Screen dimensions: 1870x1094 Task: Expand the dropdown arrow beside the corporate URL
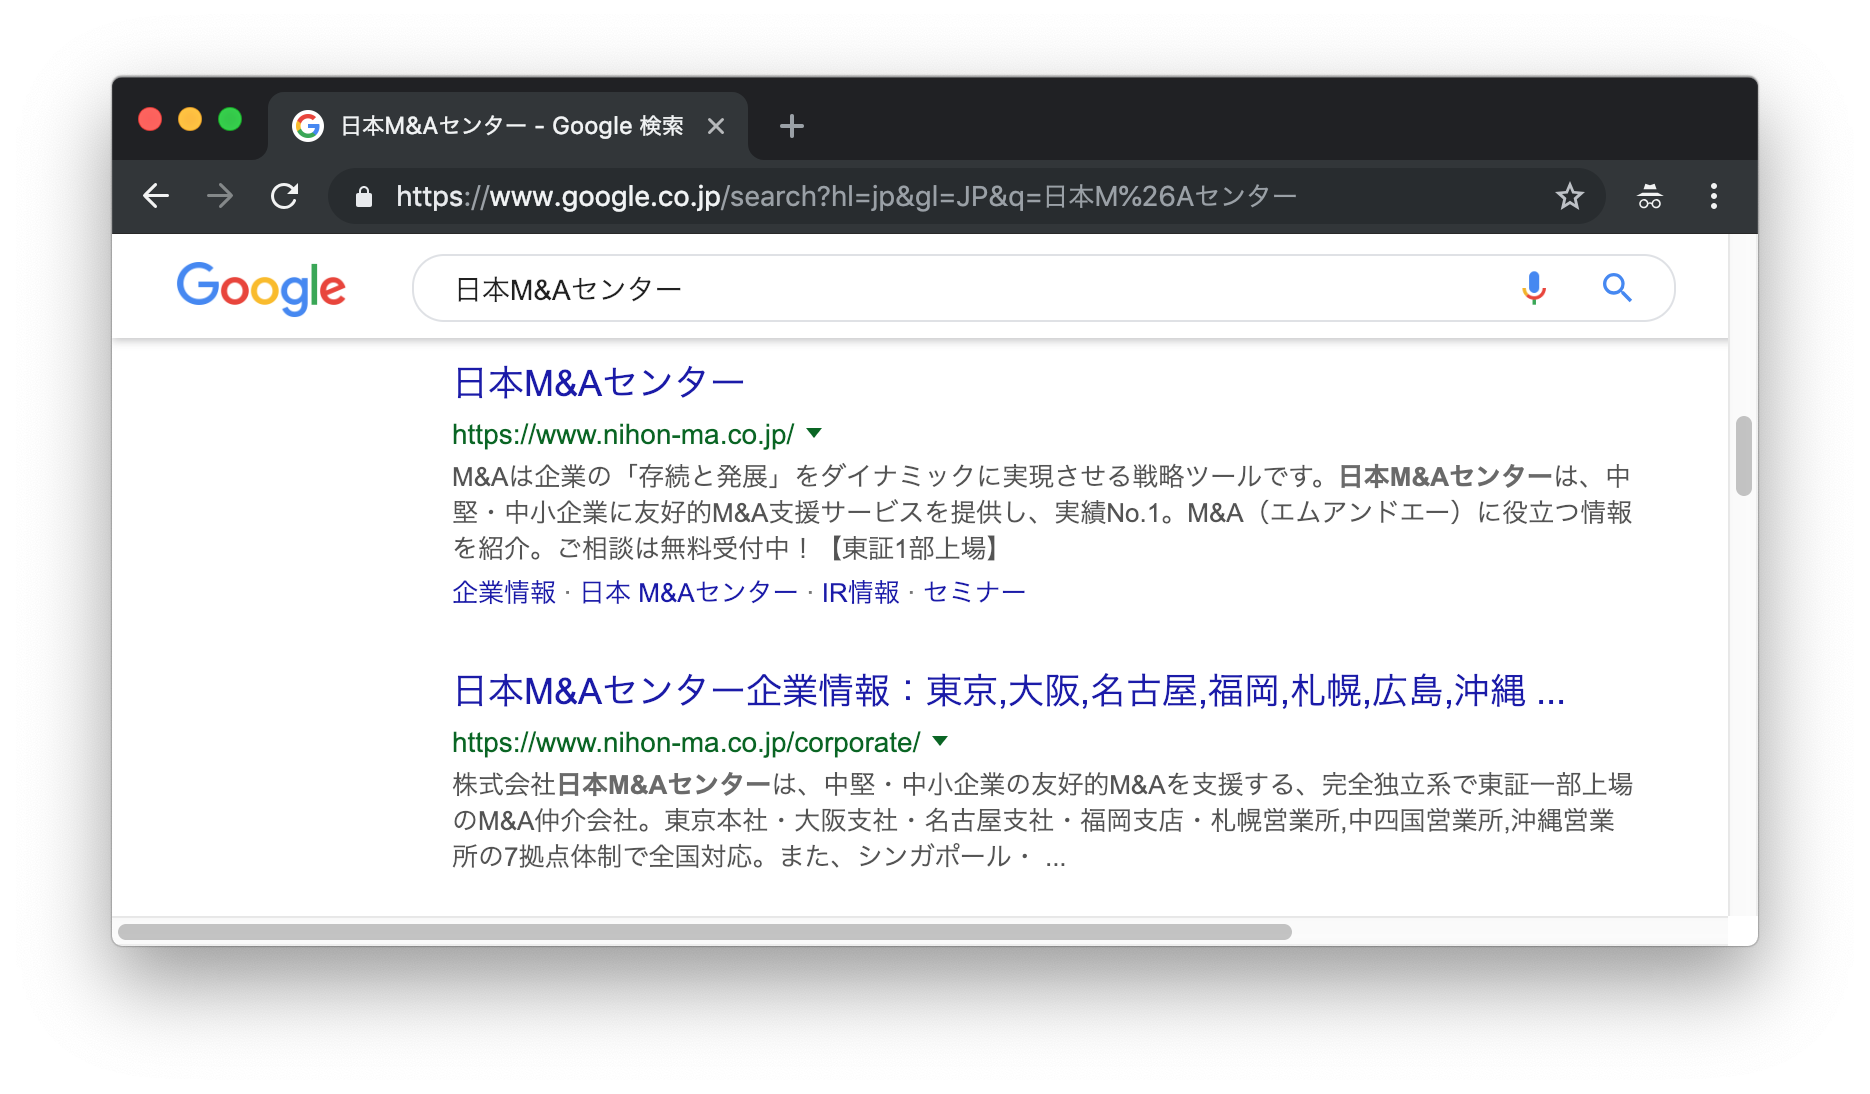[939, 741]
